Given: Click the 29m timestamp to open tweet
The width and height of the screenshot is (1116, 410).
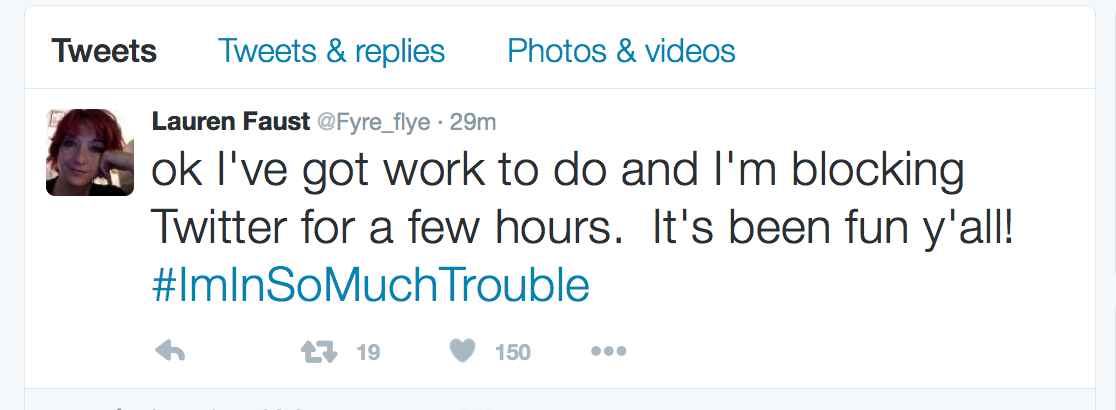Looking at the screenshot, I should (x=474, y=122).
